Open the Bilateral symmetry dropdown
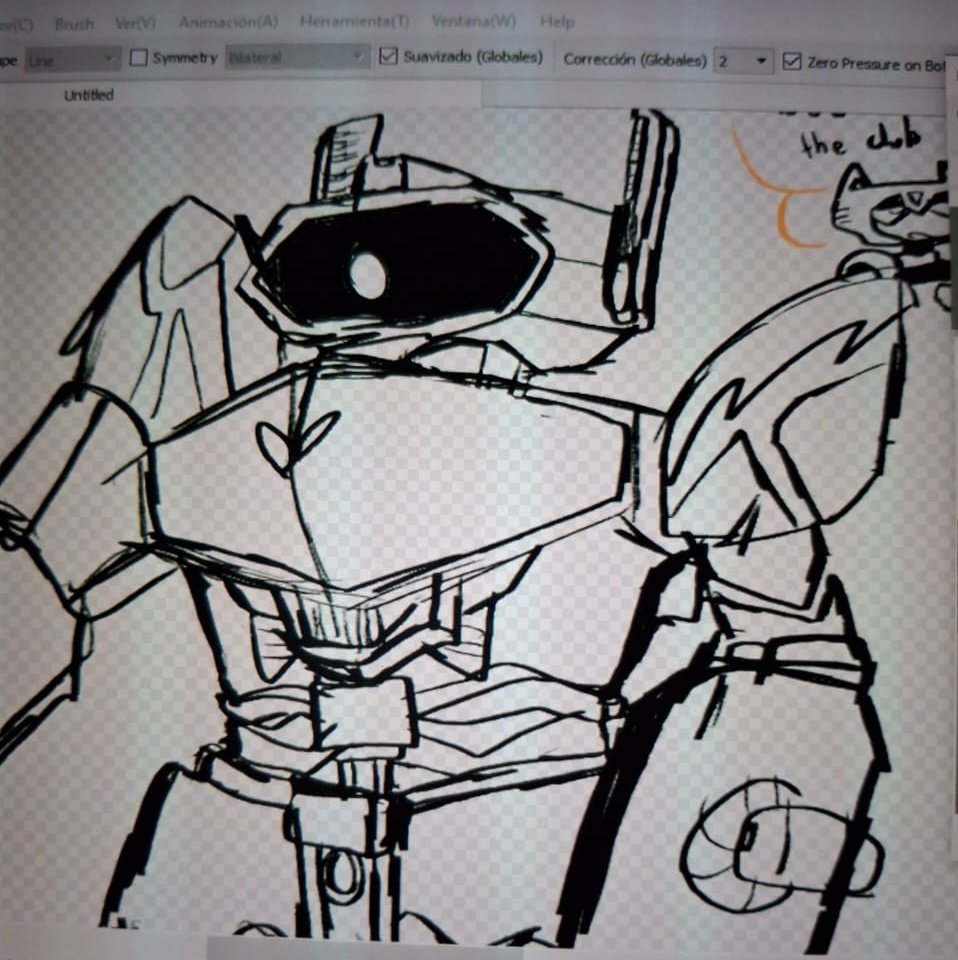 [297, 58]
